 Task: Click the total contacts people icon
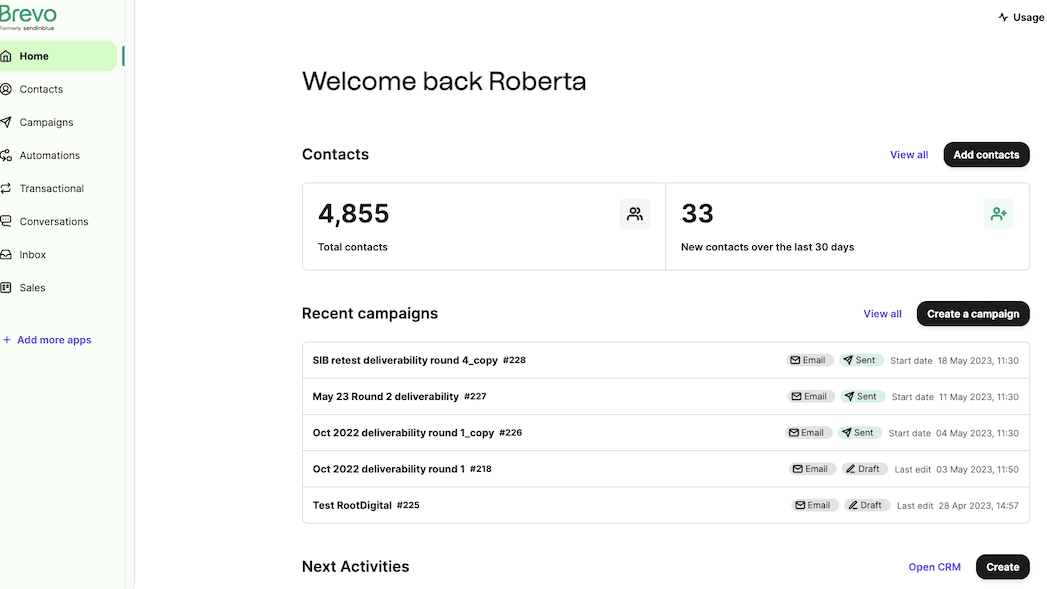[634, 214]
